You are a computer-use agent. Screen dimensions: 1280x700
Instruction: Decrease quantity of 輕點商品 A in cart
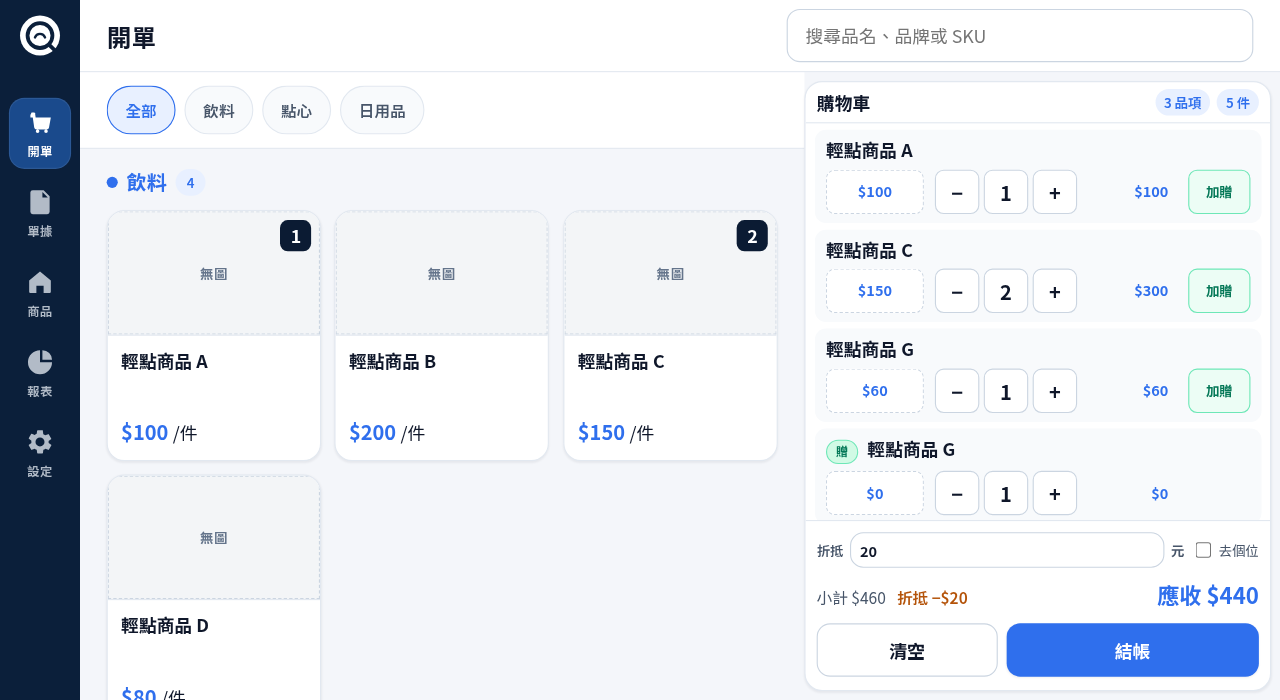coord(957,192)
